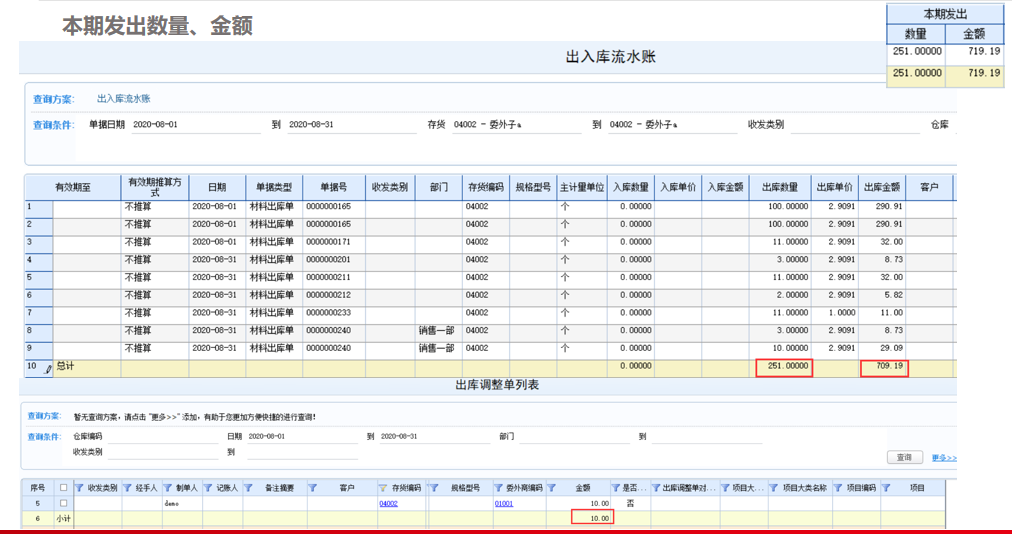Open outsourcer code link 01001
Viewport: 1012px width, 534px height.
(504, 503)
